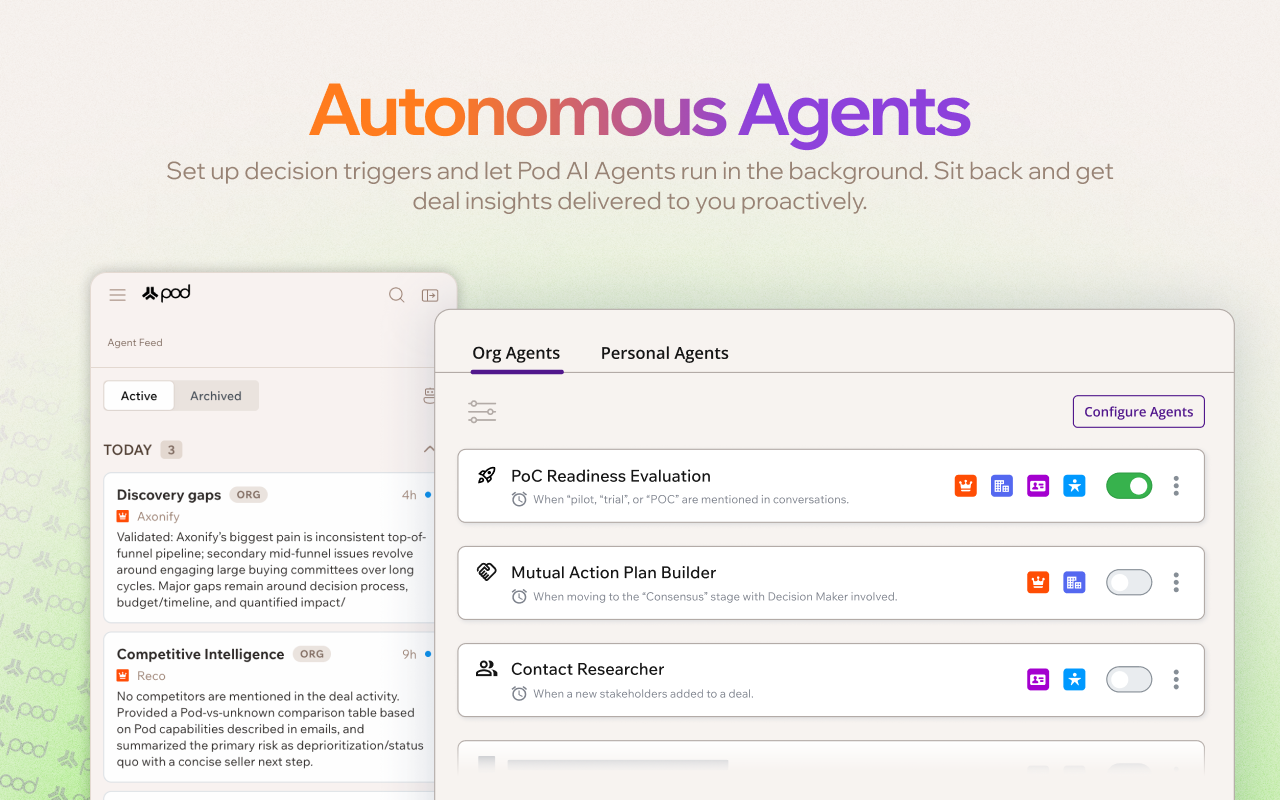Click the ORG tag on Discovery gaps
1280x800 pixels.
(x=248, y=494)
